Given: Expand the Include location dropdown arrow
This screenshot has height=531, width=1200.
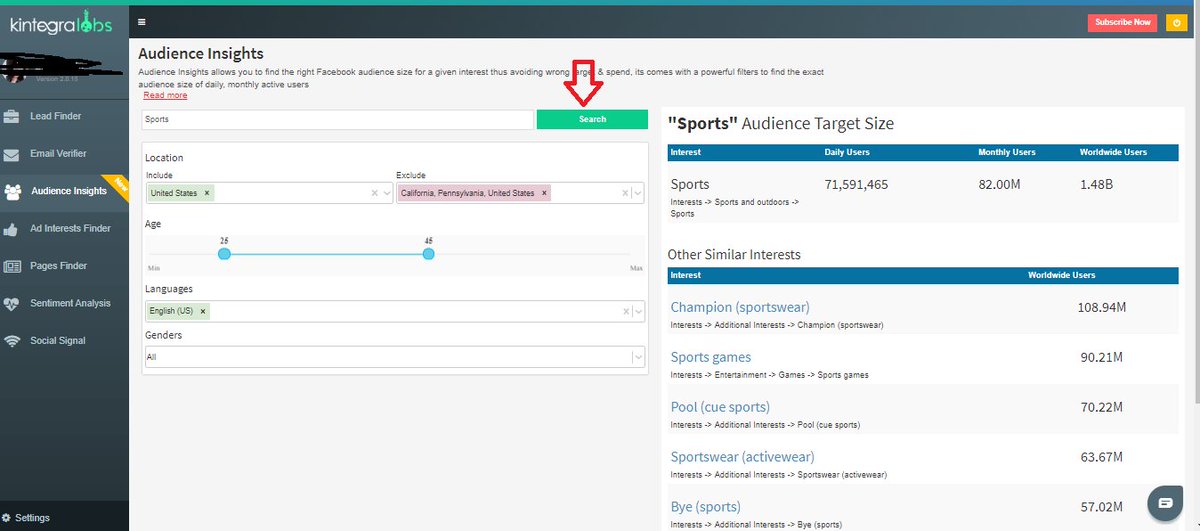Looking at the screenshot, I should pyautogui.click(x=386, y=193).
